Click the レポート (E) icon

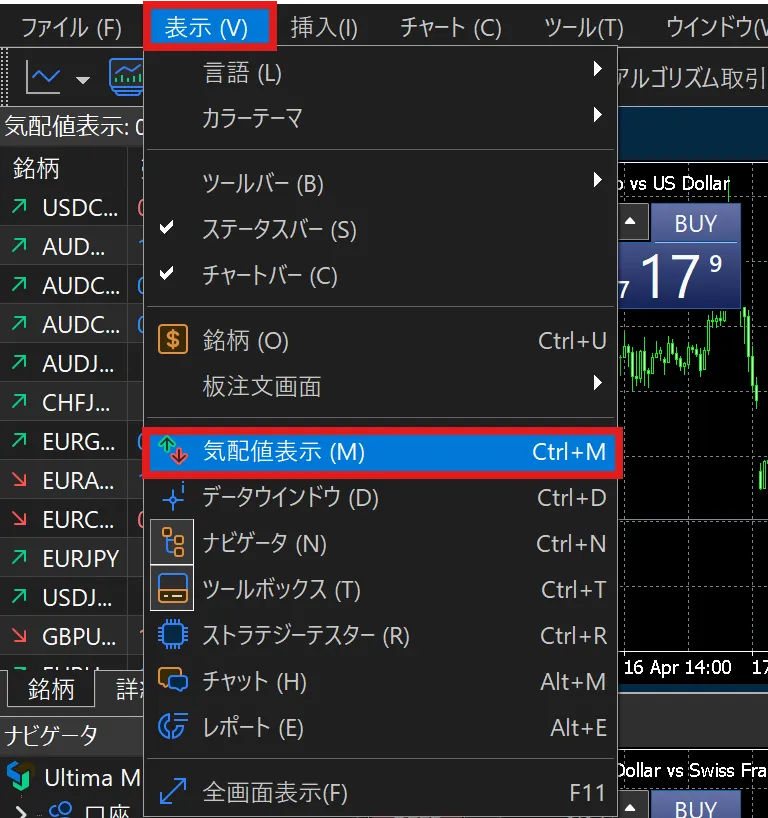[x=173, y=726]
